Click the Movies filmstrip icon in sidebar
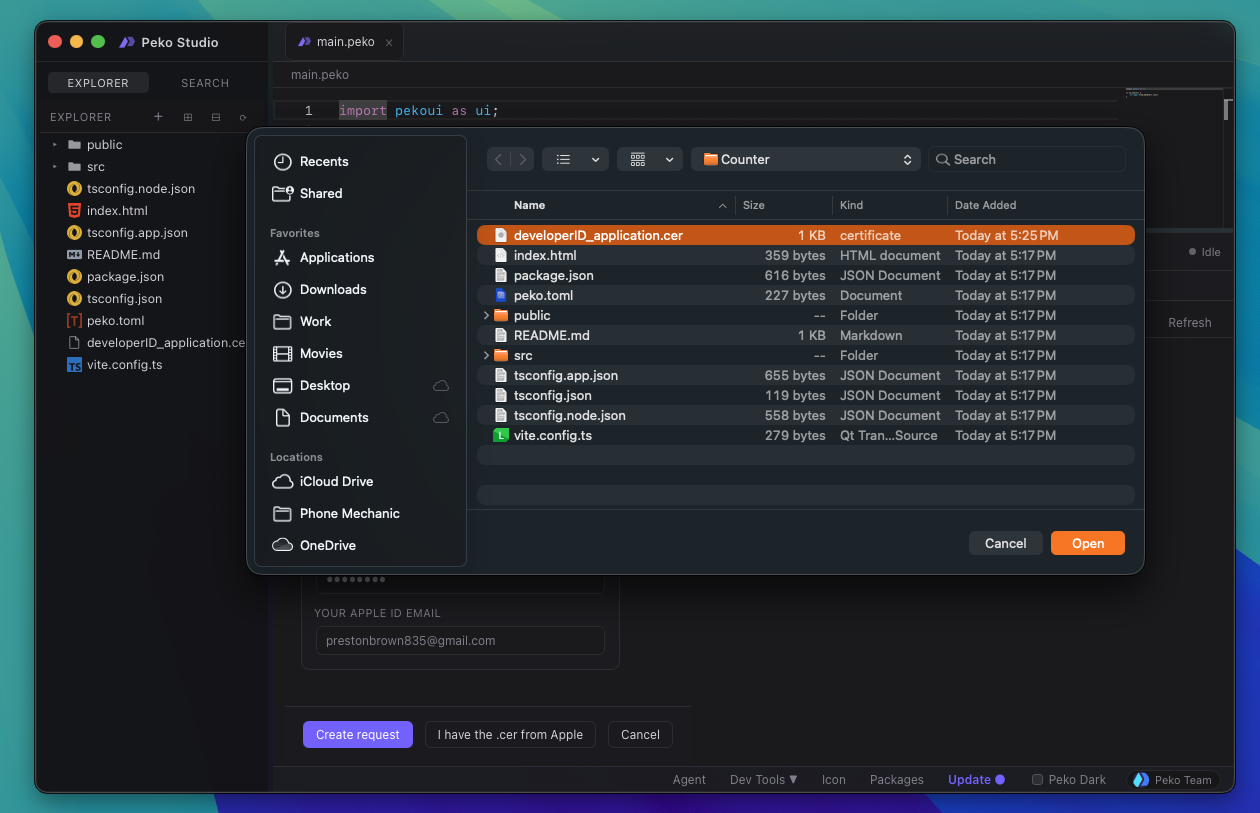 point(282,353)
